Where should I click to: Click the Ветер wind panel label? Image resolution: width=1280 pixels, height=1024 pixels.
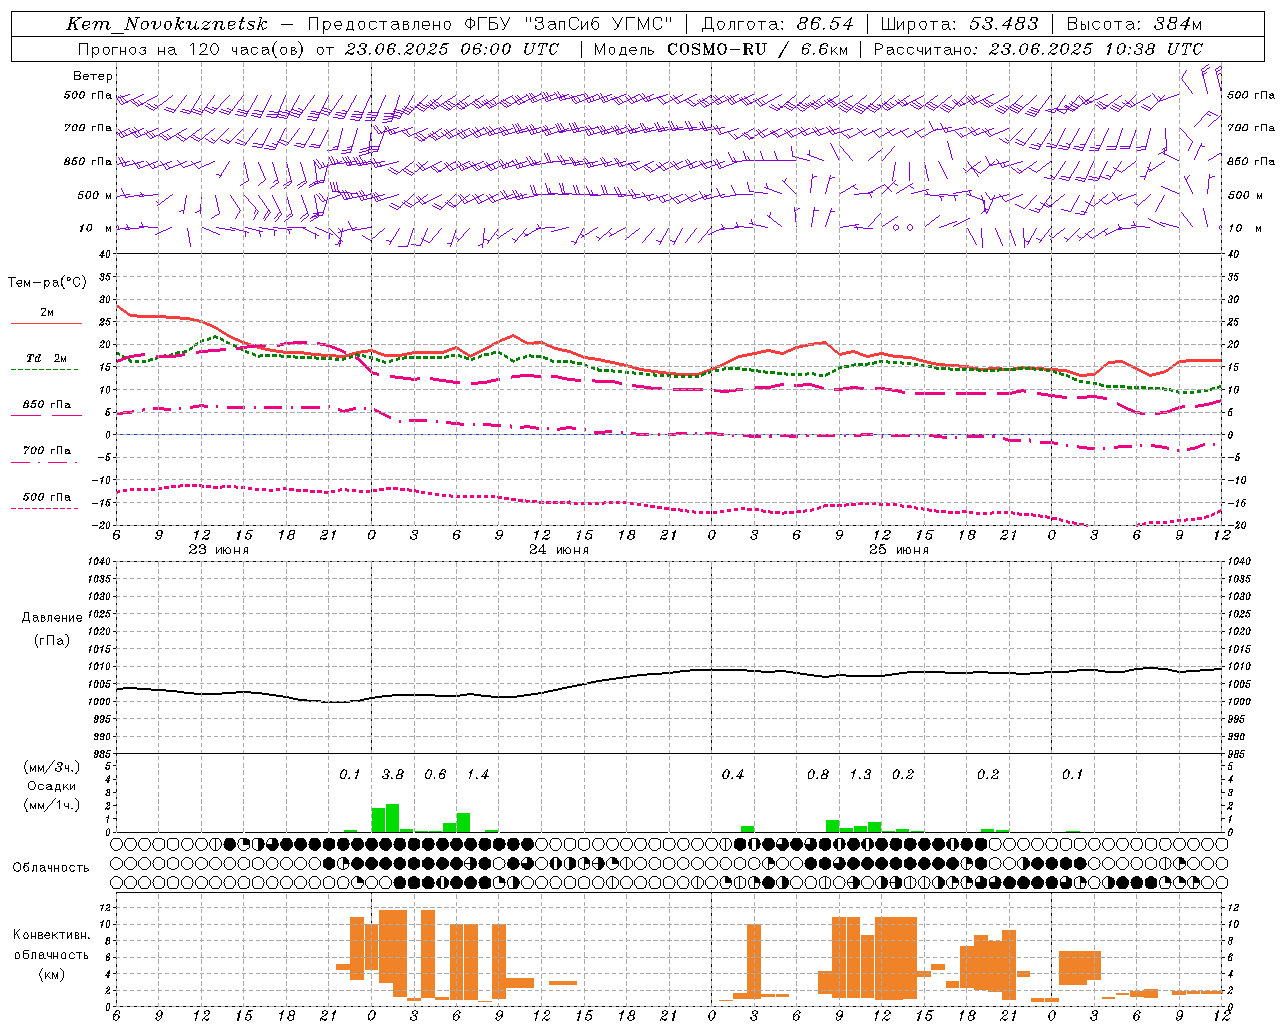click(x=92, y=76)
